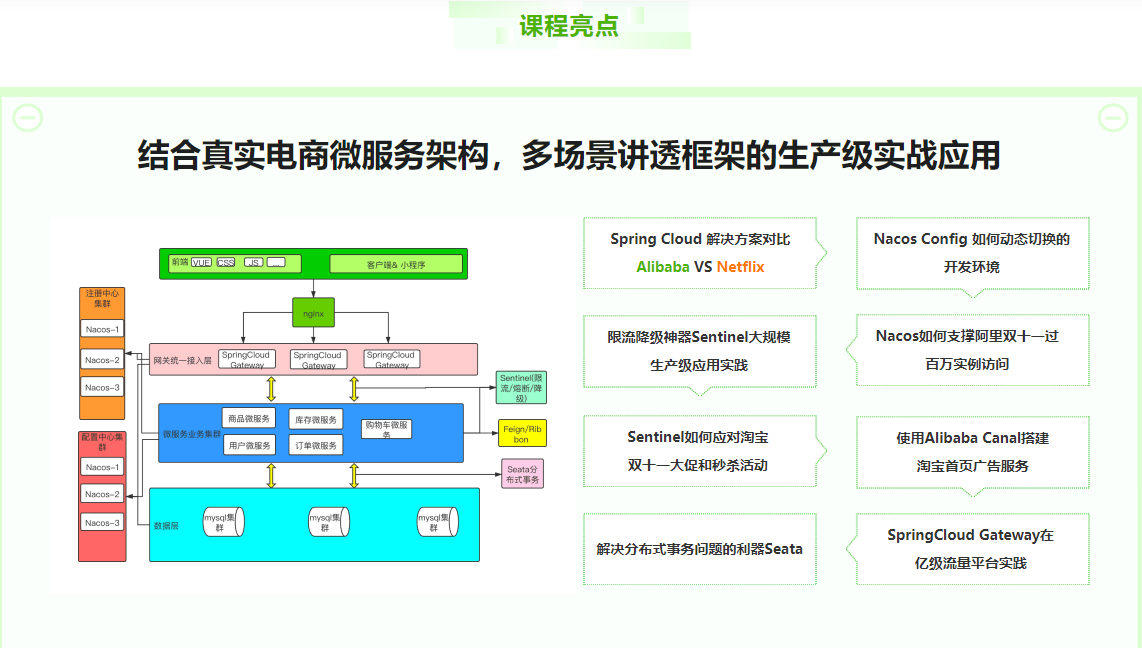Select the Seata分布式事务 component box

524,473
